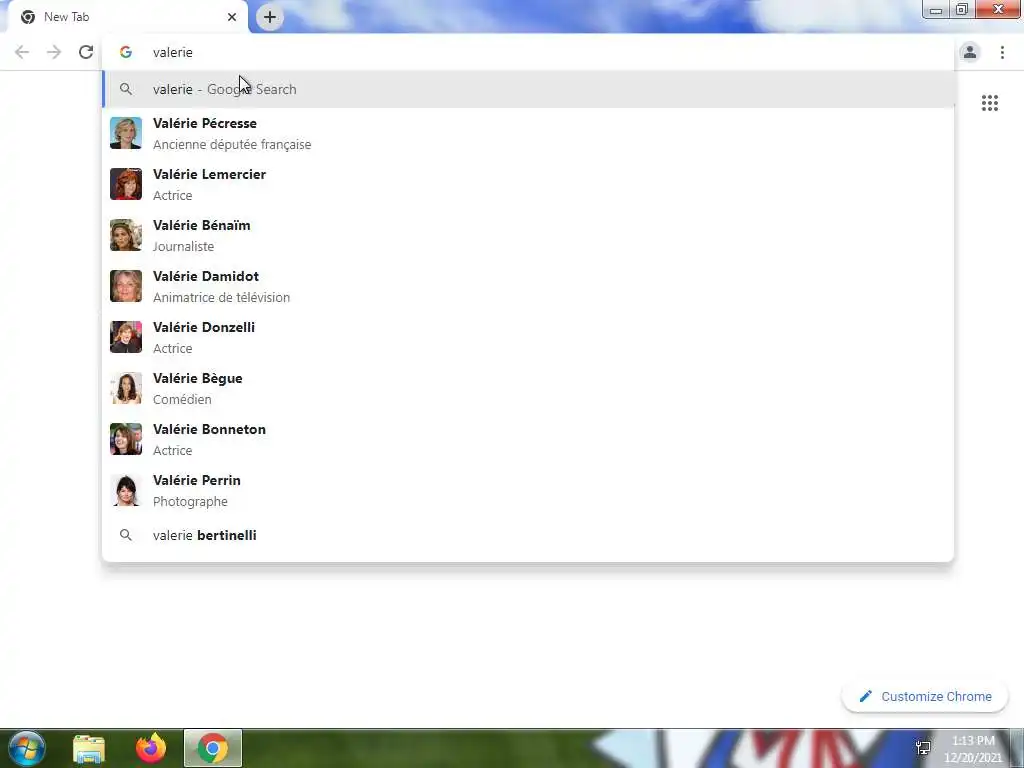Select Valérie Donzelli suggestion

(529, 337)
